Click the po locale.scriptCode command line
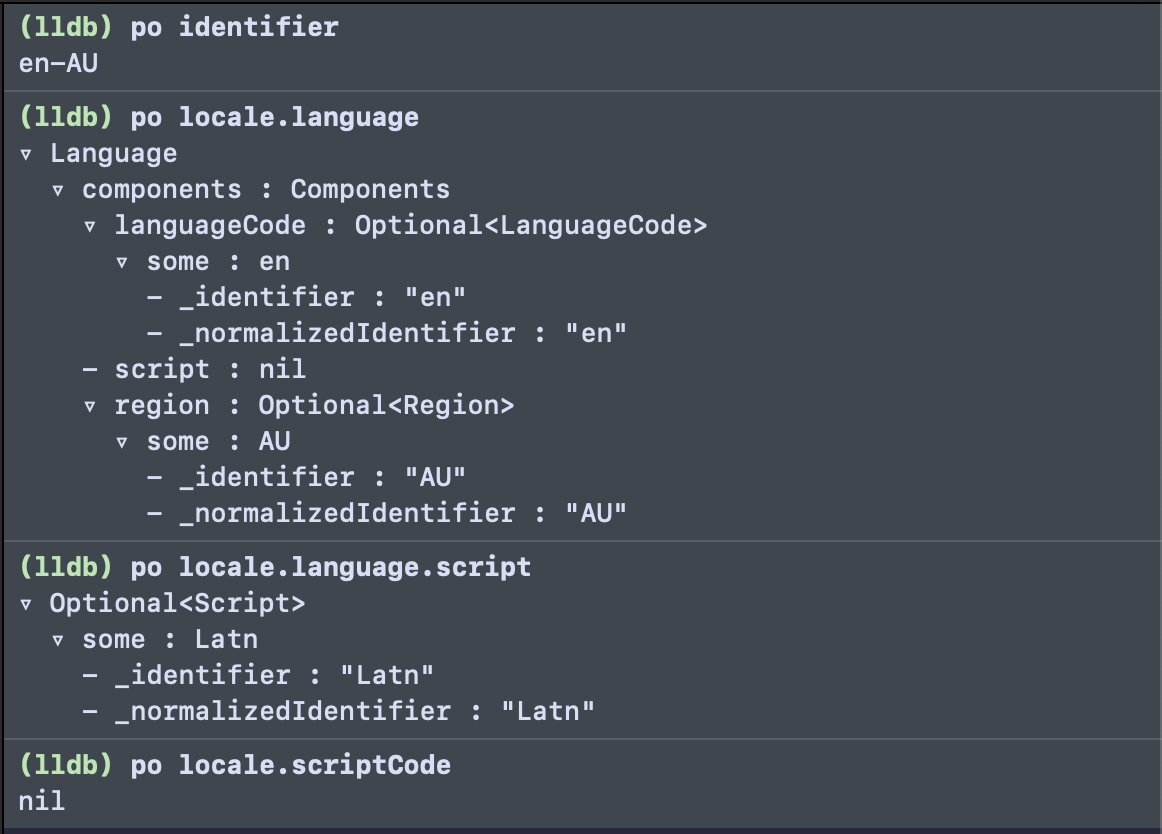 pos(235,765)
